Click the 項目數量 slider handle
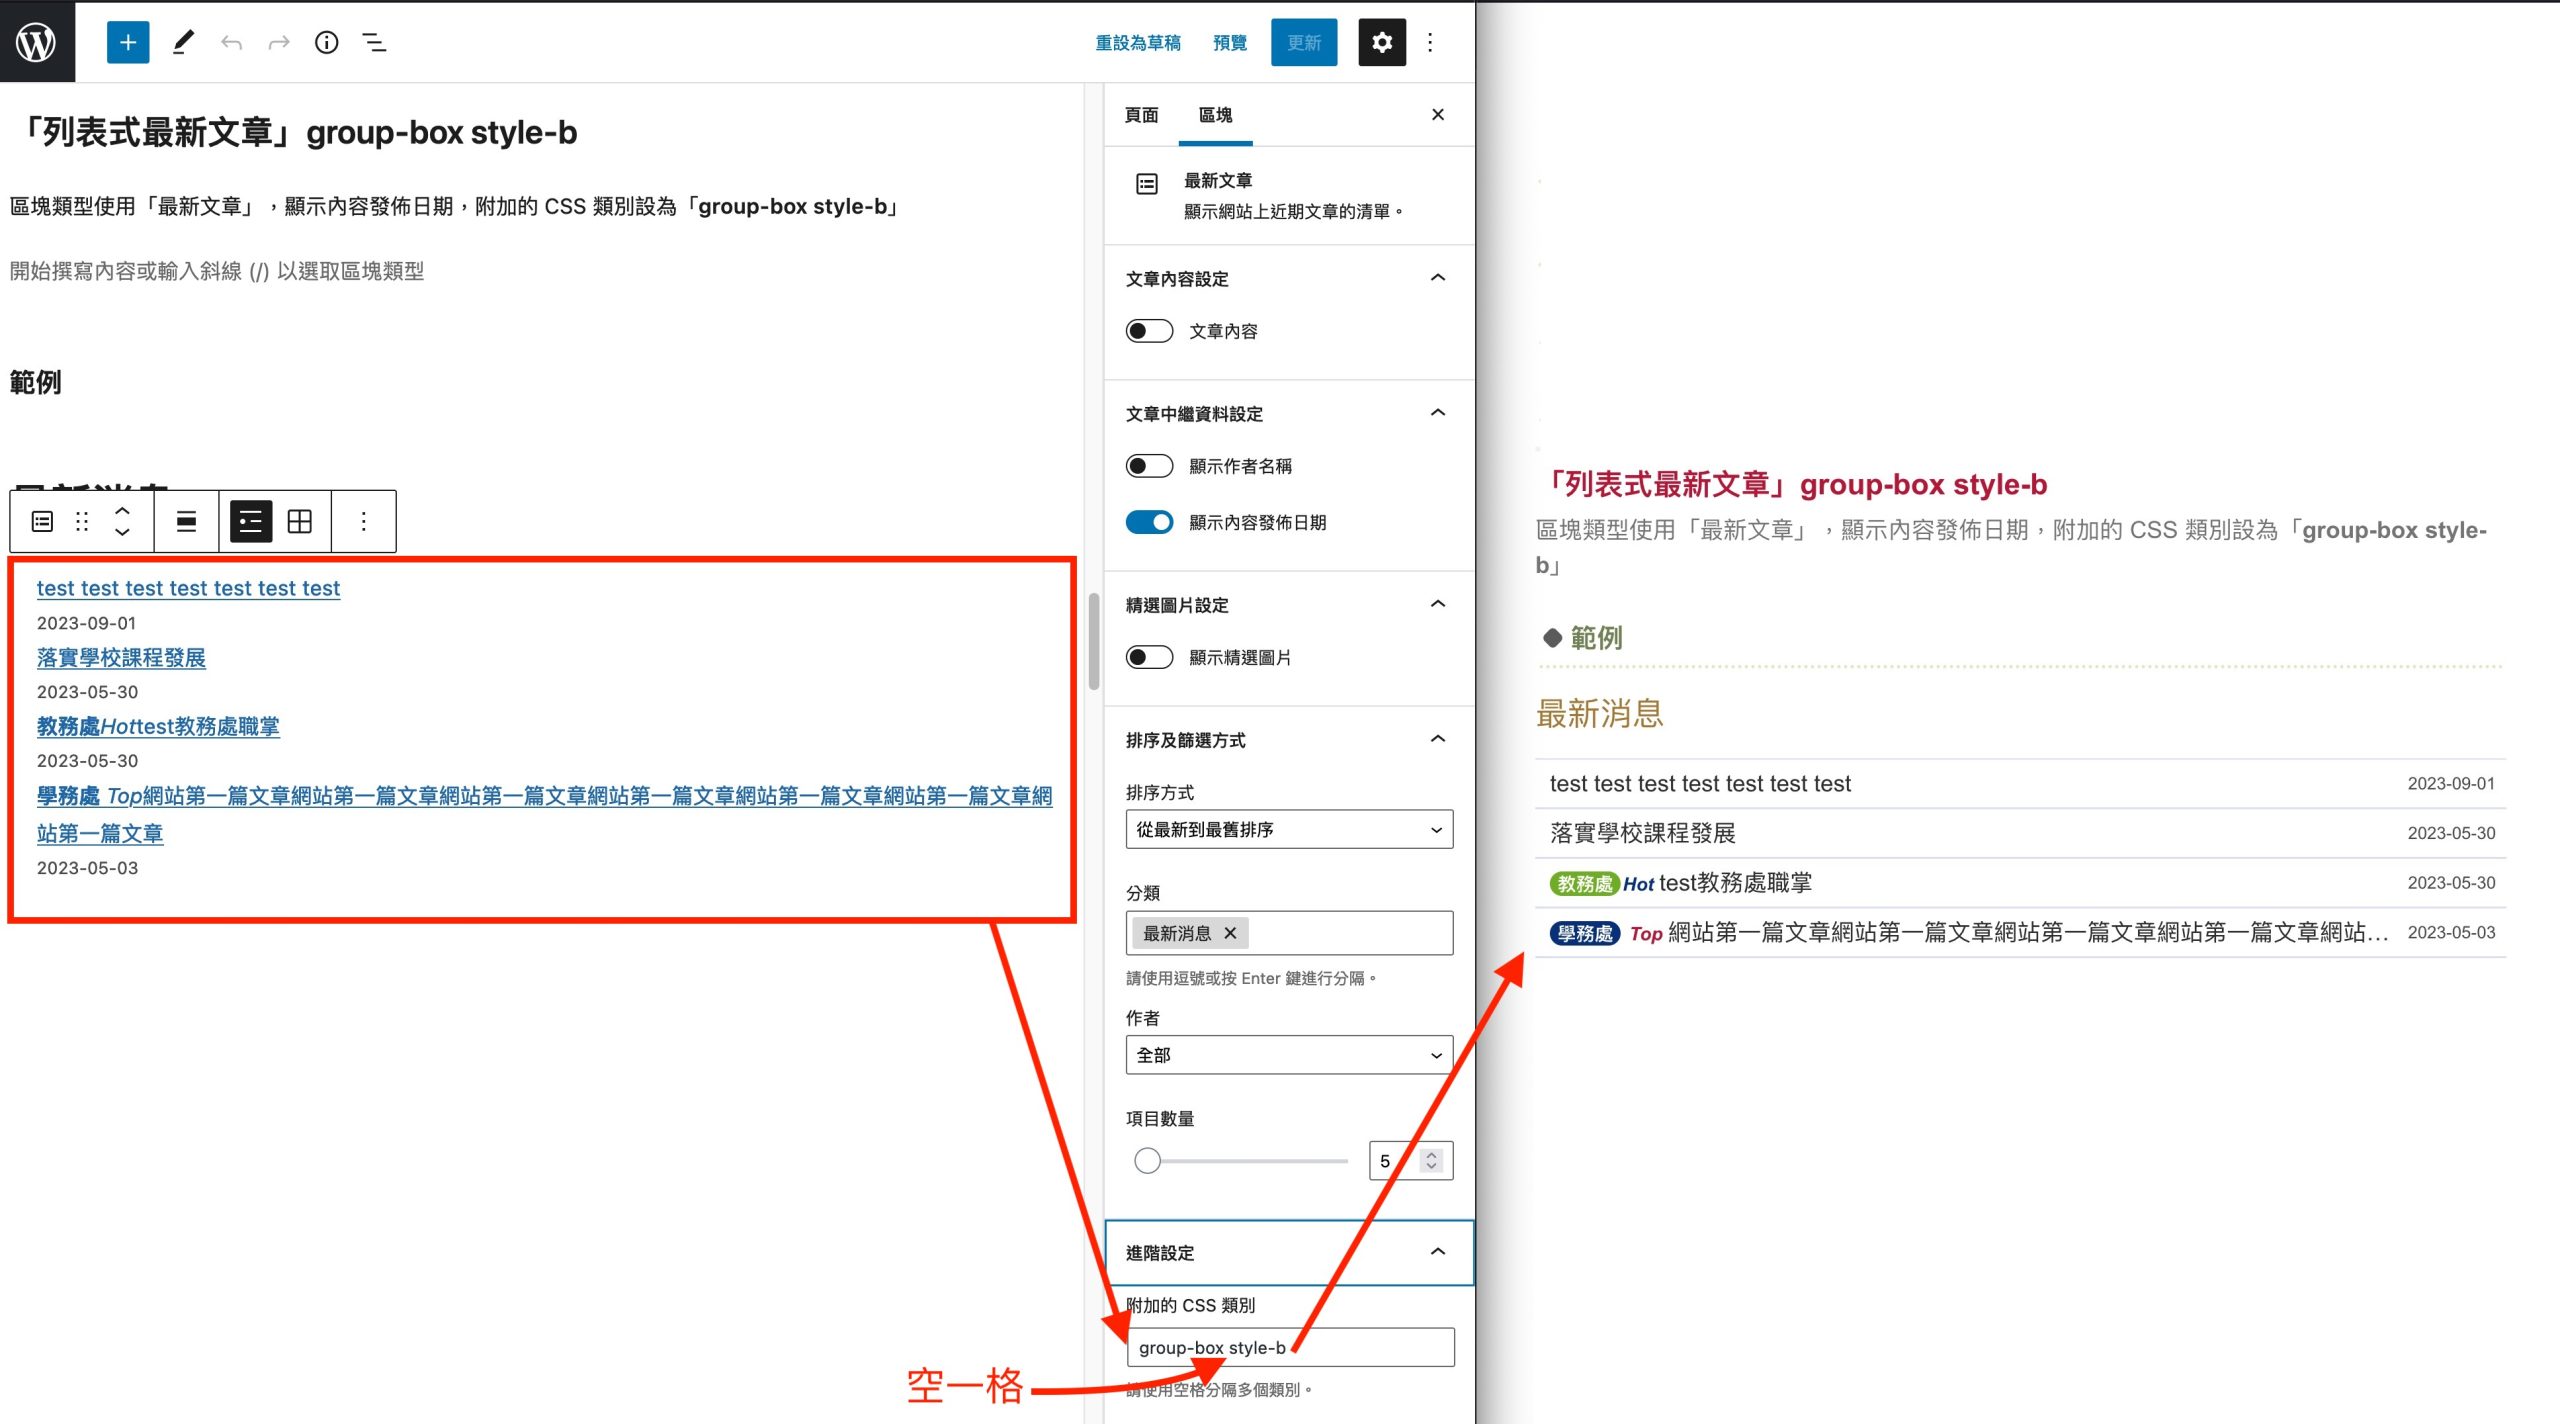The width and height of the screenshot is (2560, 1424). coord(1147,1160)
